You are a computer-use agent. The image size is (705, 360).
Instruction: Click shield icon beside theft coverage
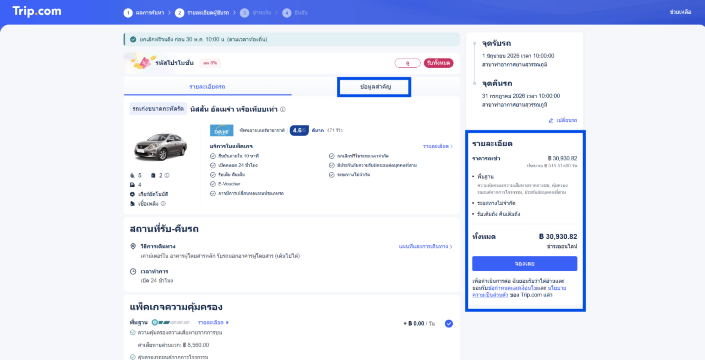[x=132, y=357]
